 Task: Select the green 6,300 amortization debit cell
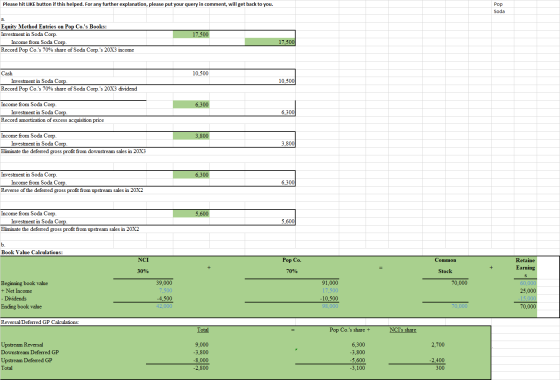[x=191, y=104]
